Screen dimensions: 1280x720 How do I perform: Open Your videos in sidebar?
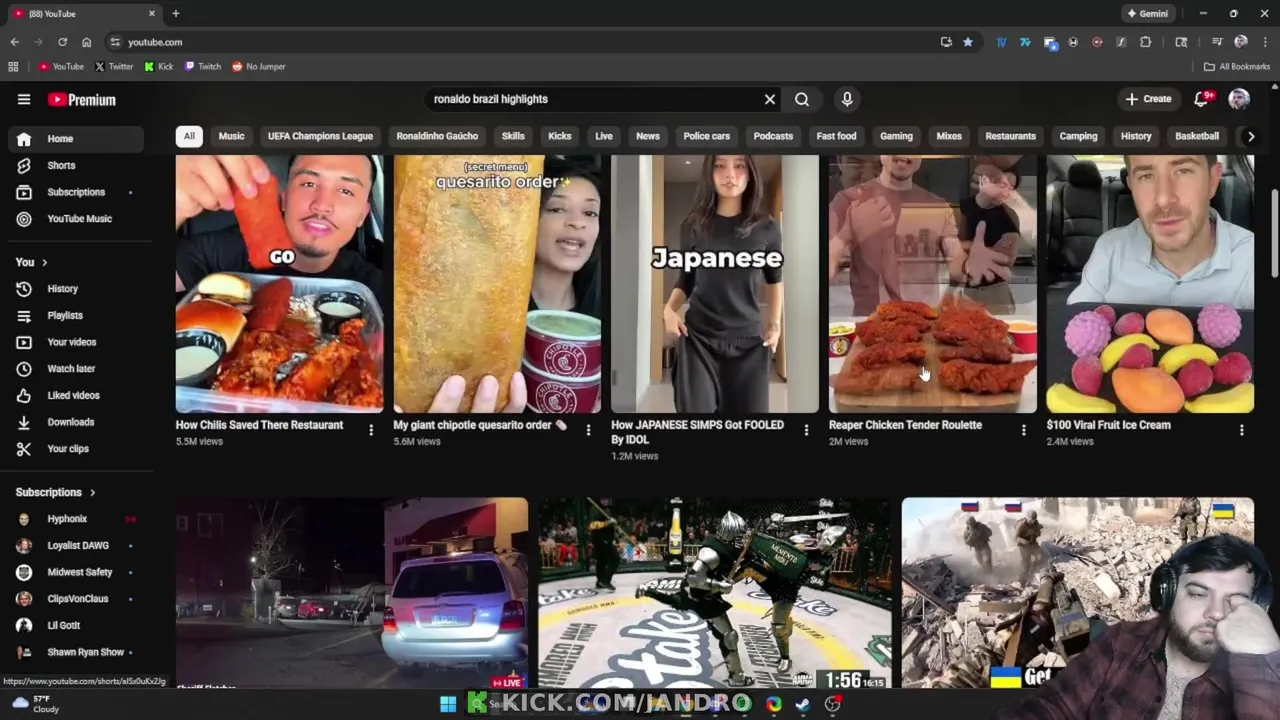[76, 342]
